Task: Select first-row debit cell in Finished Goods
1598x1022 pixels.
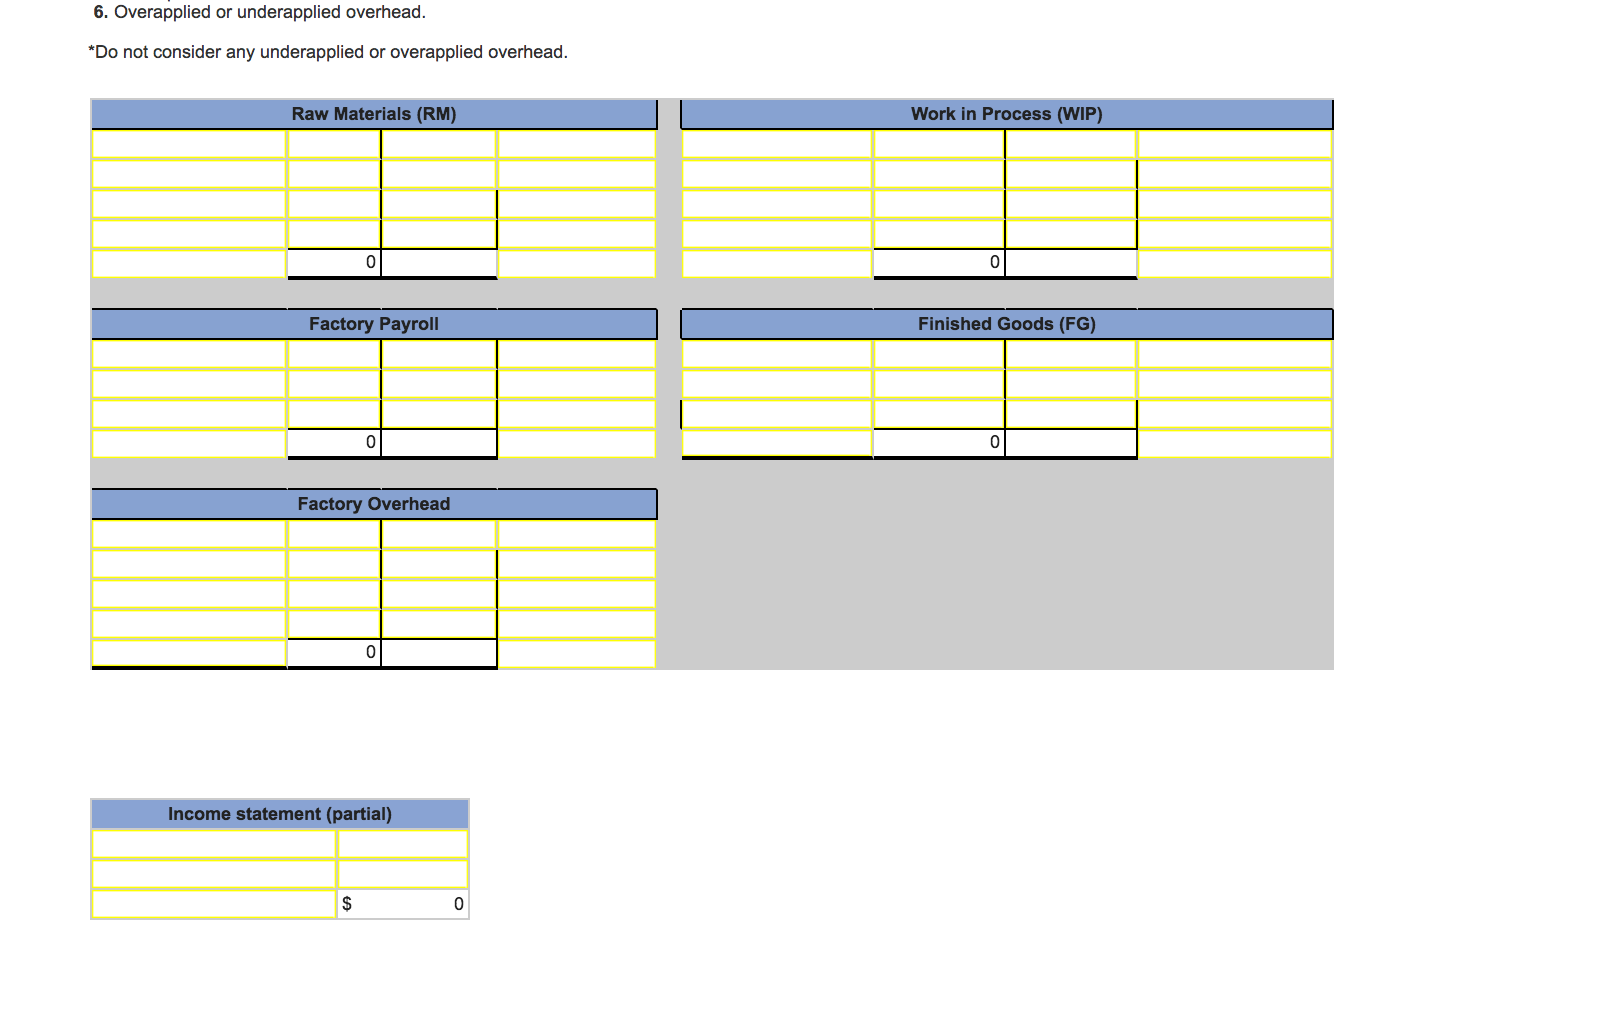Action: 939,354
